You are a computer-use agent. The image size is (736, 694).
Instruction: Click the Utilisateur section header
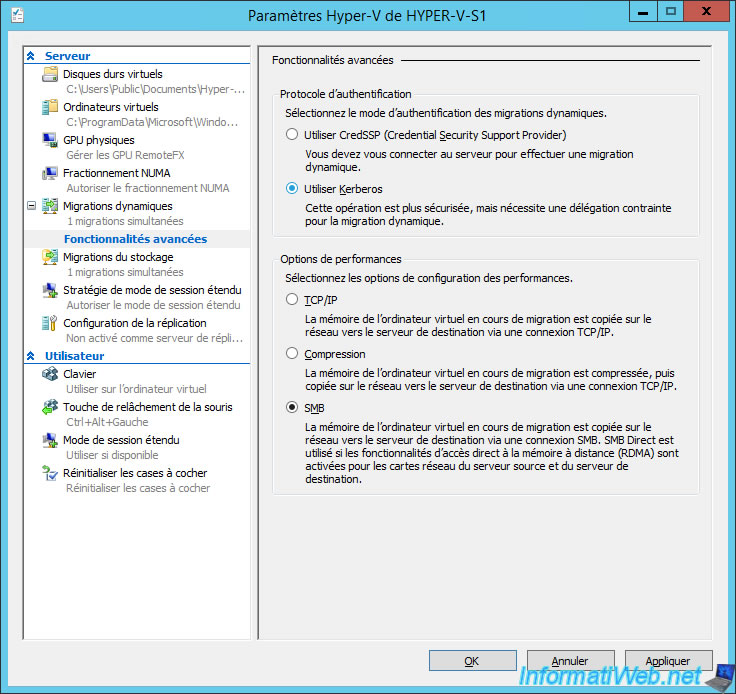tap(74, 356)
